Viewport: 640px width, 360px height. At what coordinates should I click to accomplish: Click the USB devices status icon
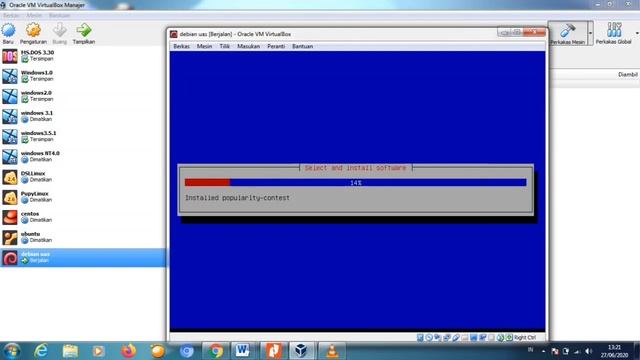(456, 338)
